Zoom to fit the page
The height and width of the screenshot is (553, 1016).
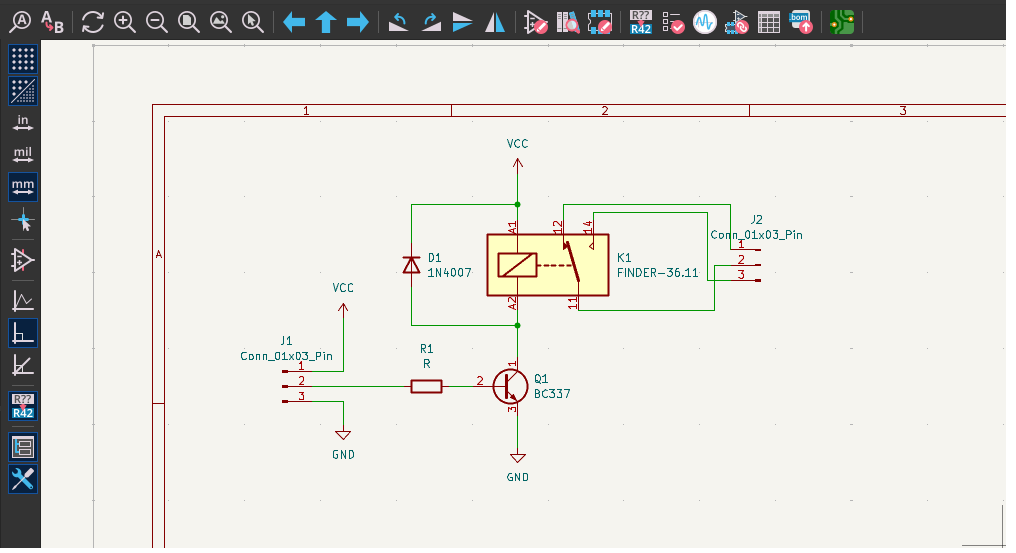pos(188,21)
